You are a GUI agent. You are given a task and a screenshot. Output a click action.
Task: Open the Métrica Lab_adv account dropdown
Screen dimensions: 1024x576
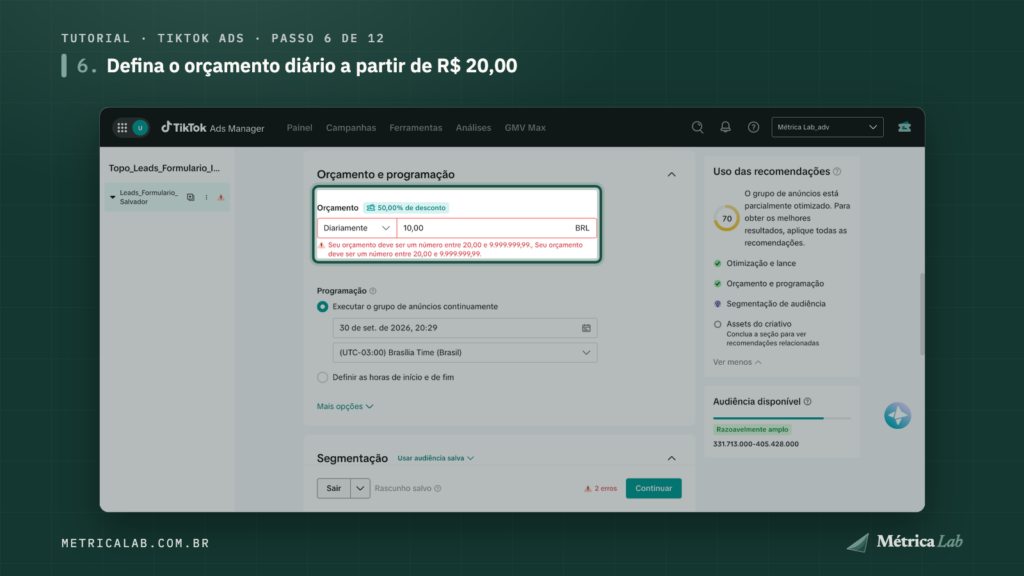coord(827,127)
